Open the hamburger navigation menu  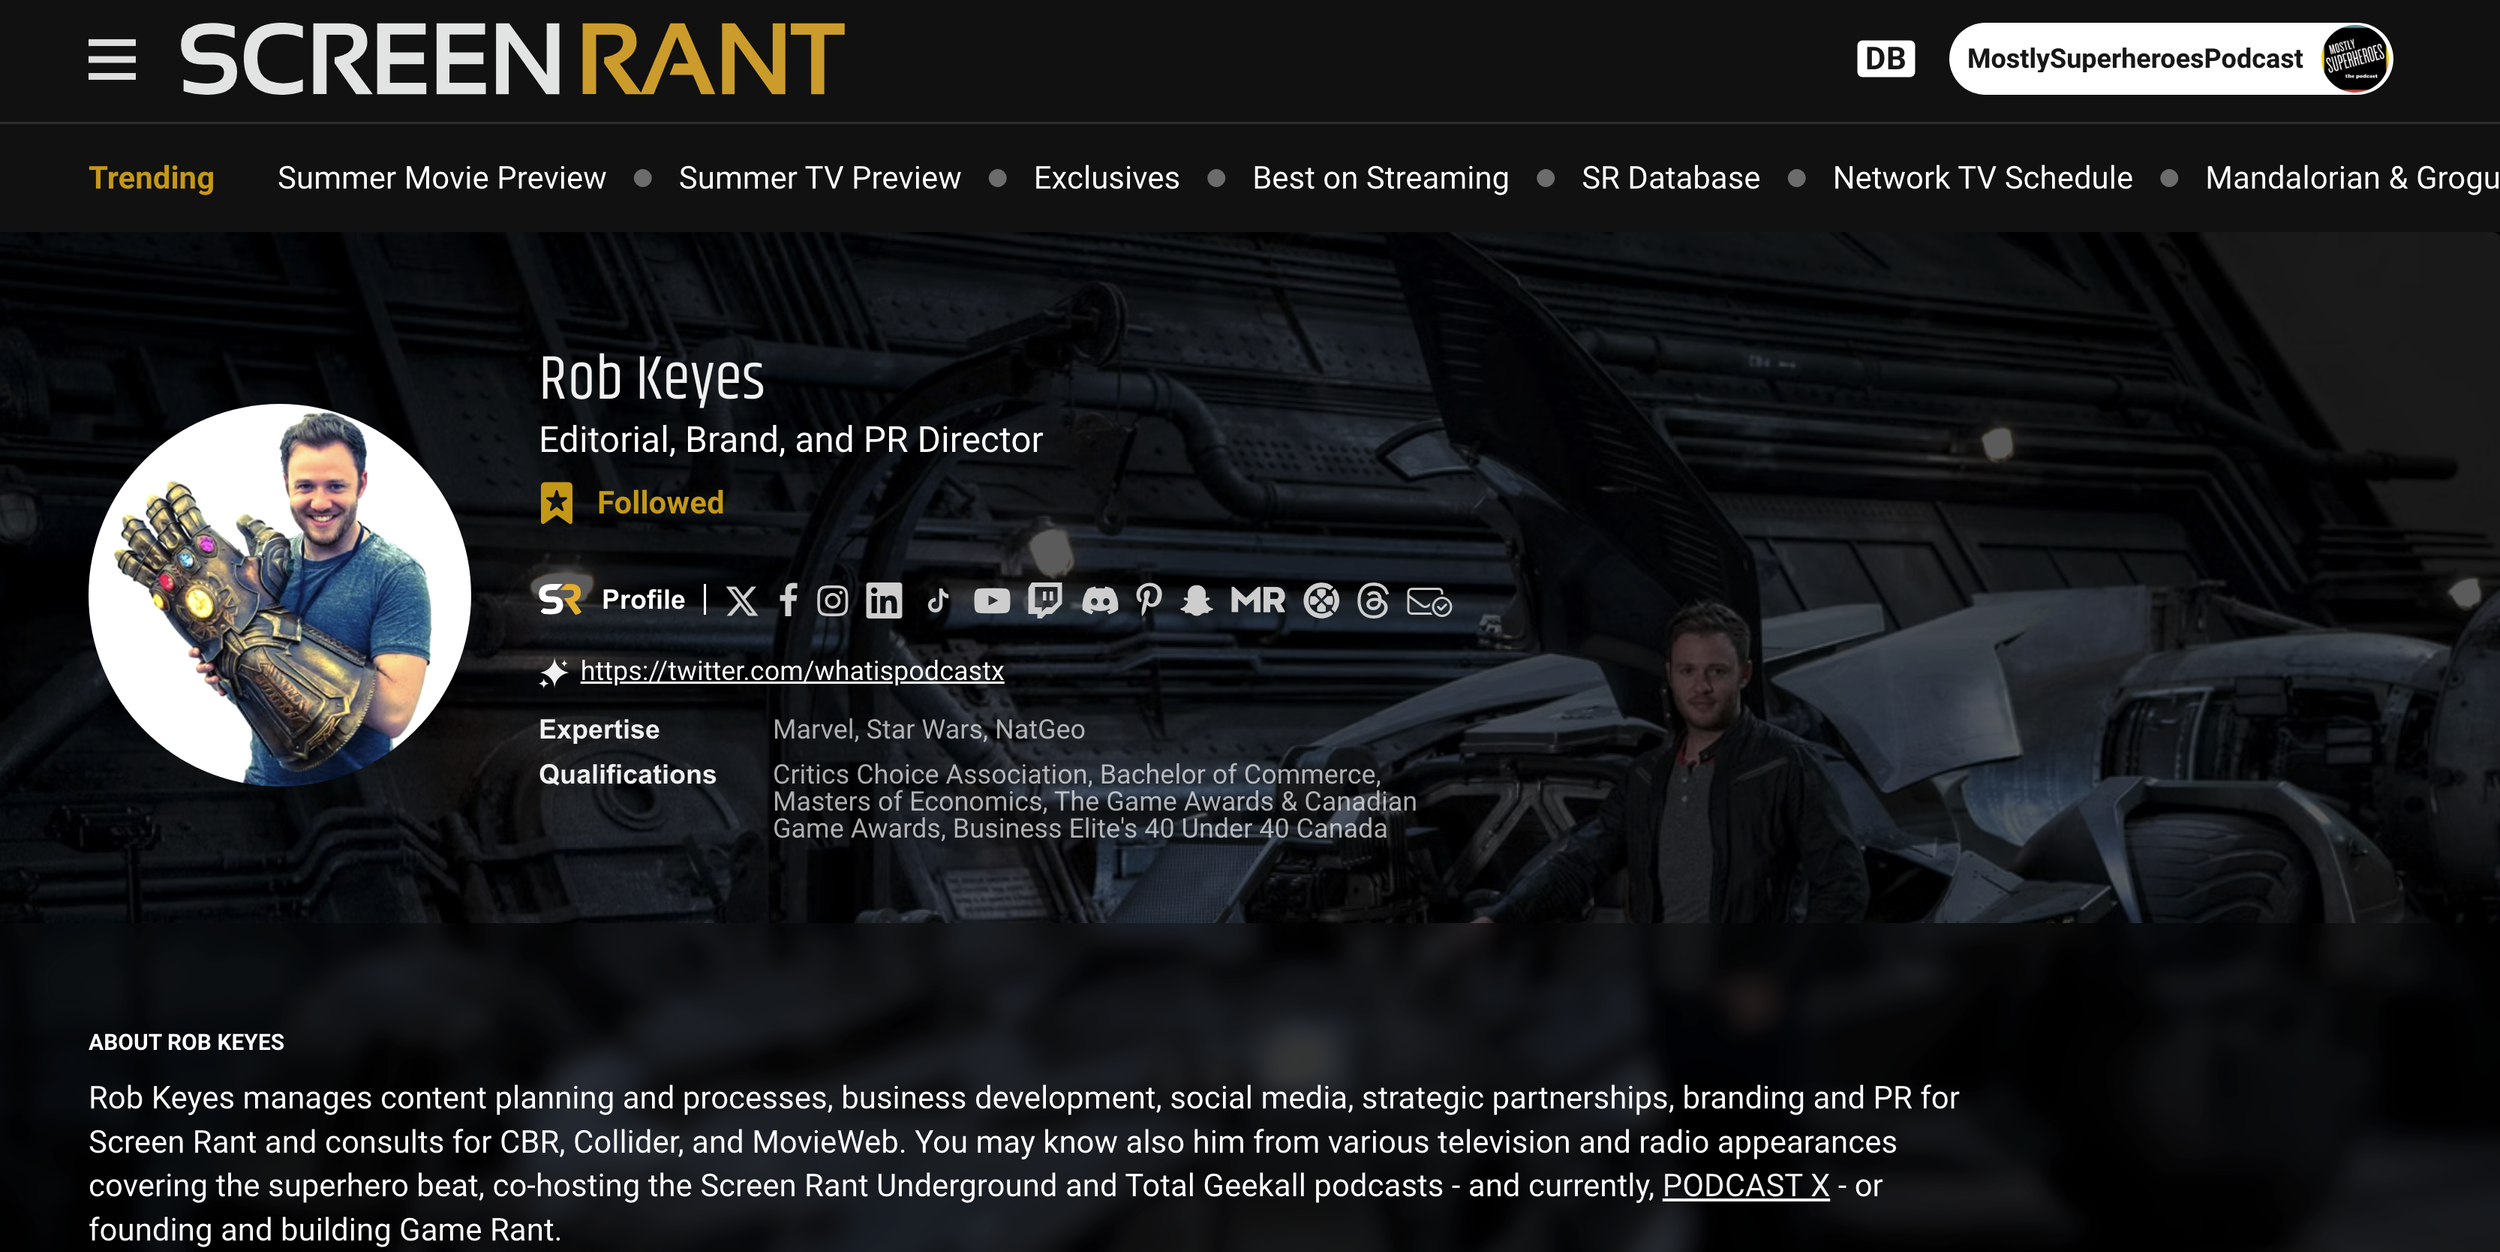pos(112,60)
